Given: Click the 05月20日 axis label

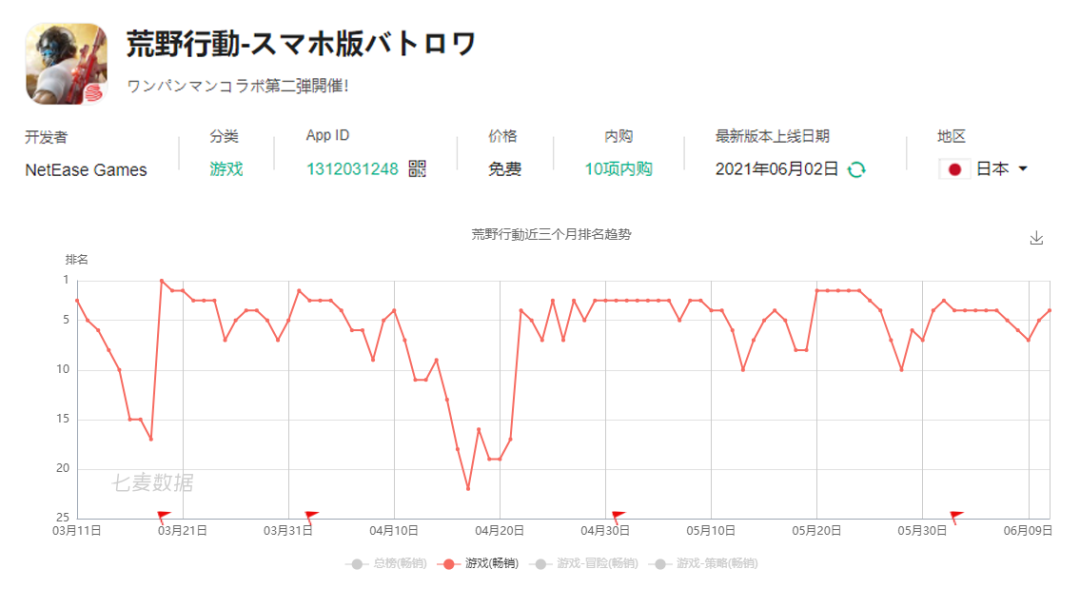Looking at the screenshot, I should coord(816,530).
